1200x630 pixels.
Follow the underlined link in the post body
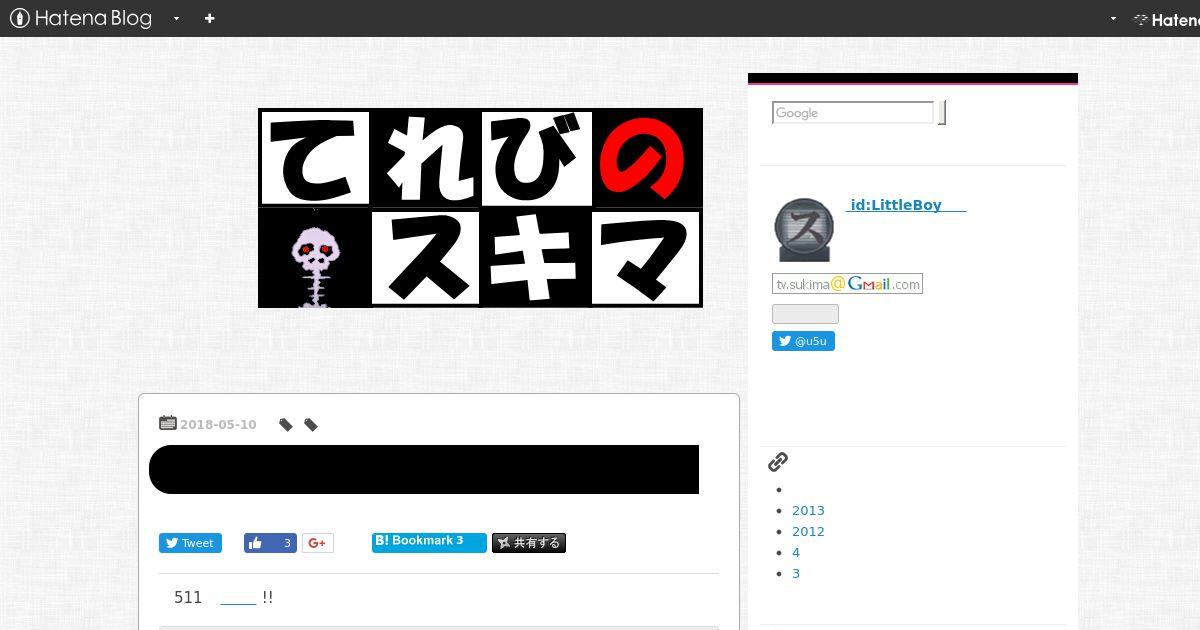[x=238, y=598]
